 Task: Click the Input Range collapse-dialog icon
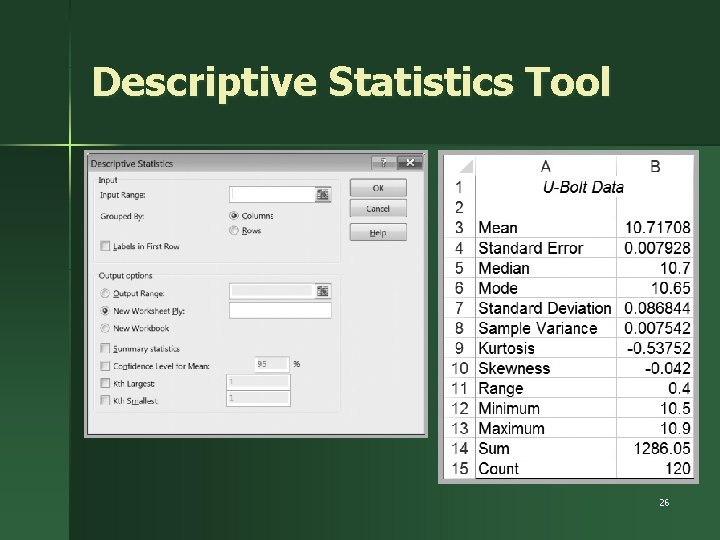click(323, 195)
